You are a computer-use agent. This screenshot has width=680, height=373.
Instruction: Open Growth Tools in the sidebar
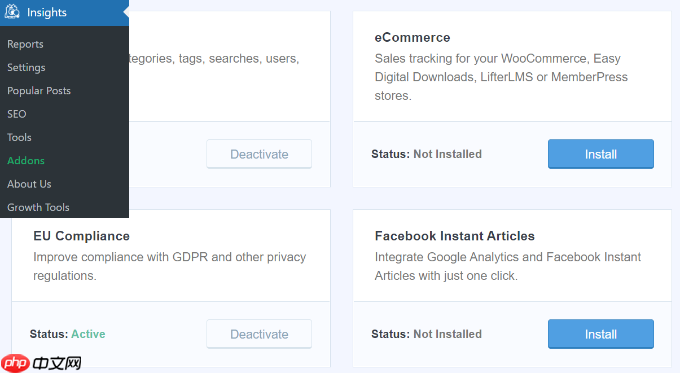(x=38, y=207)
